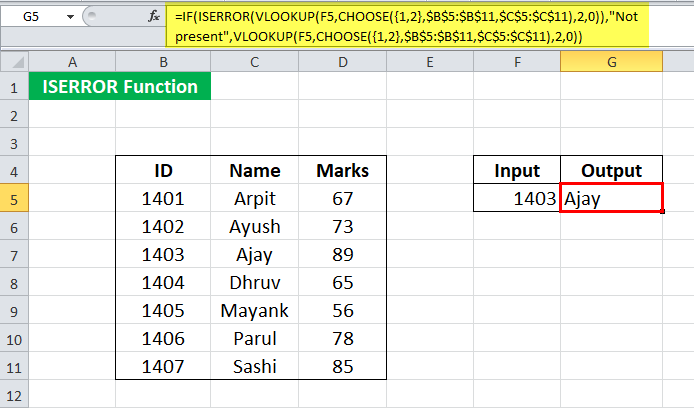Viewport: 694px width, 408px height.
Task: Click the fill handle of cell G5
Action: point(662,212)
